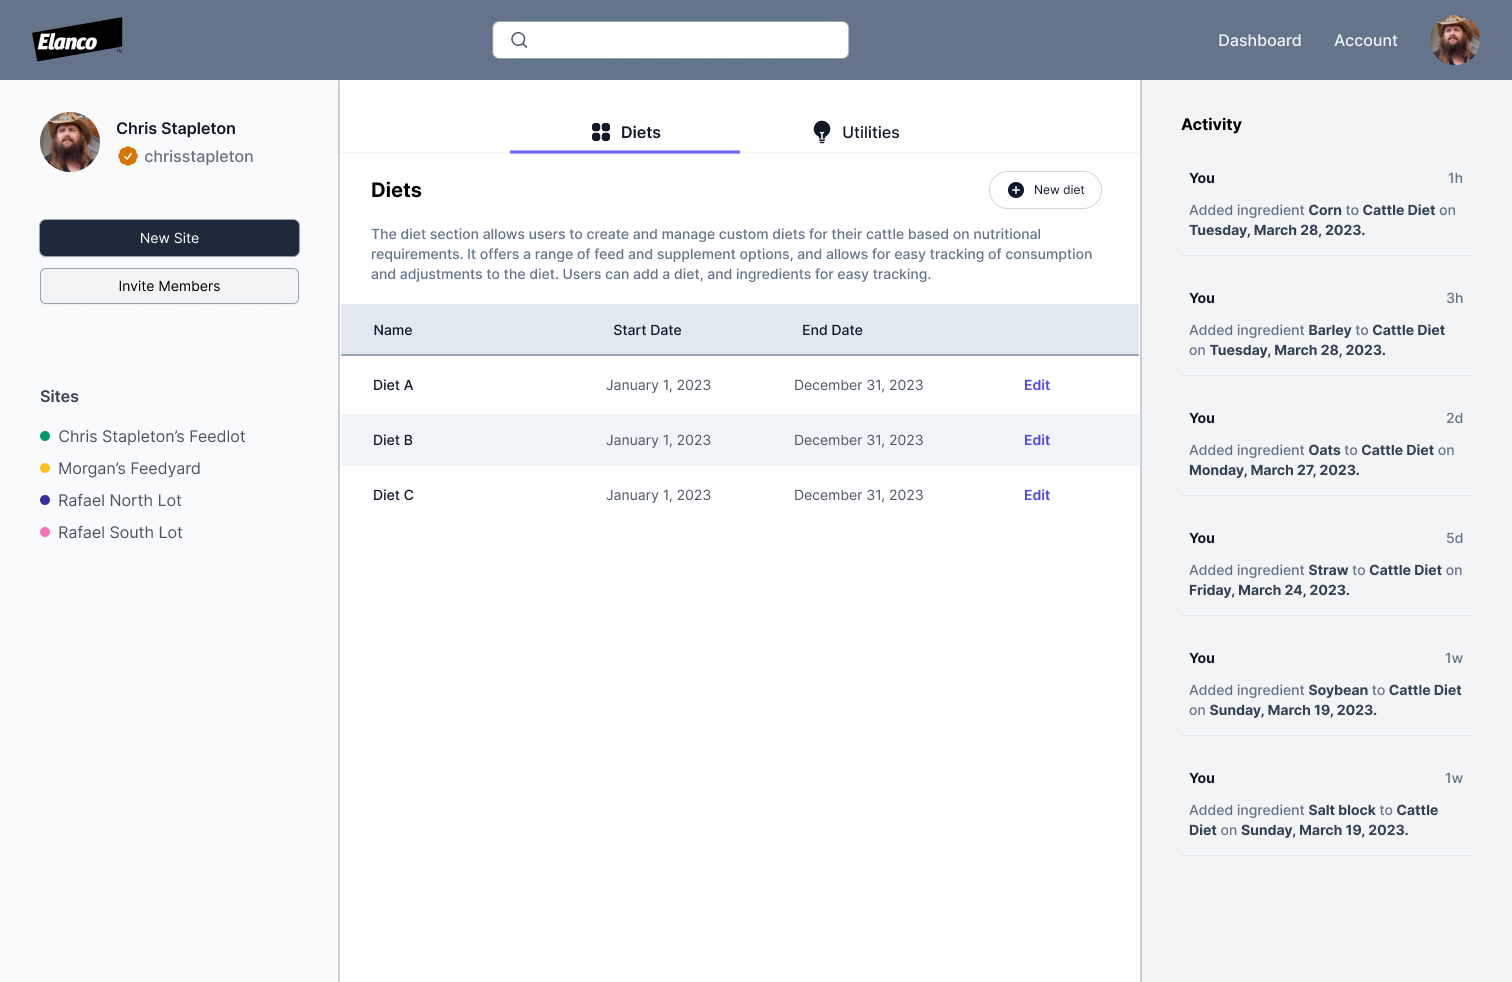Edit the Diet B row
1512x982 pixels.
(1036, 440)
